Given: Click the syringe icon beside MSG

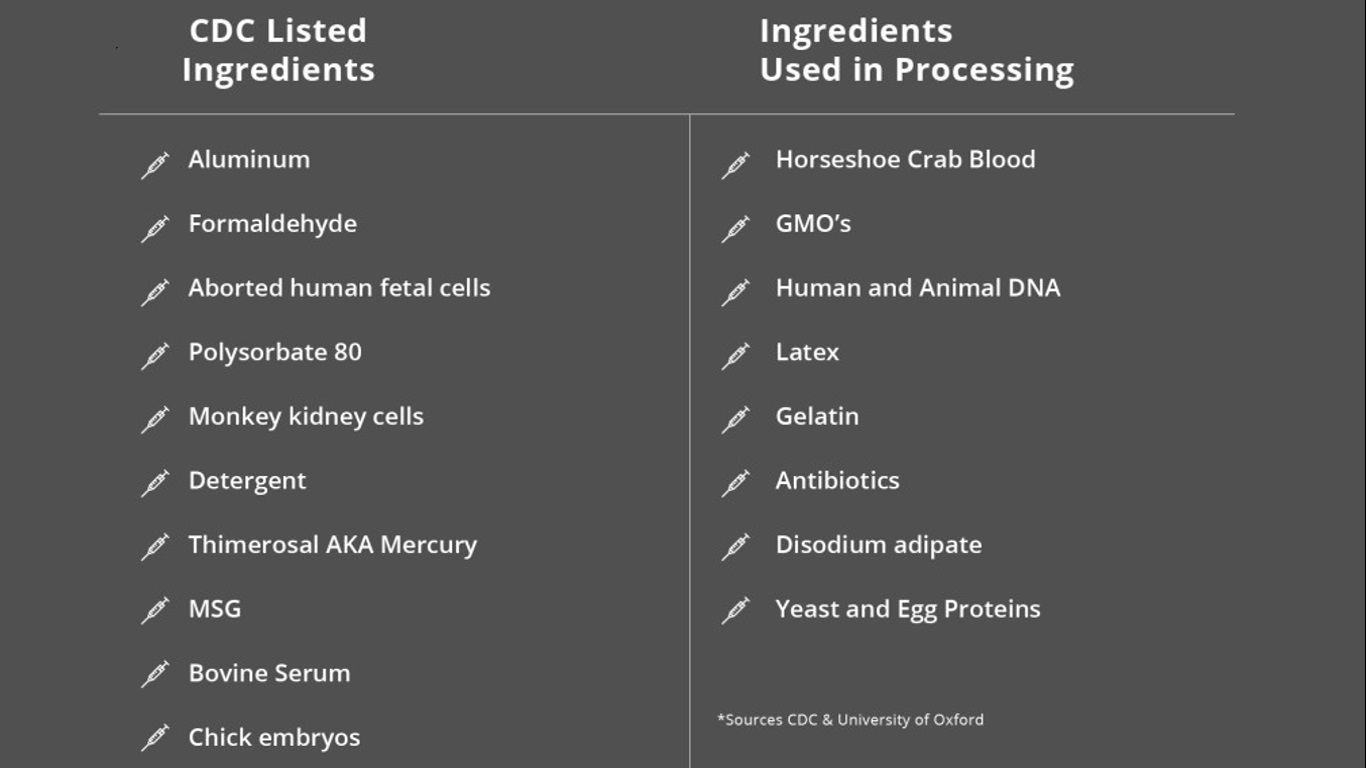Looking at the screenshot, I should click(155, 613).
